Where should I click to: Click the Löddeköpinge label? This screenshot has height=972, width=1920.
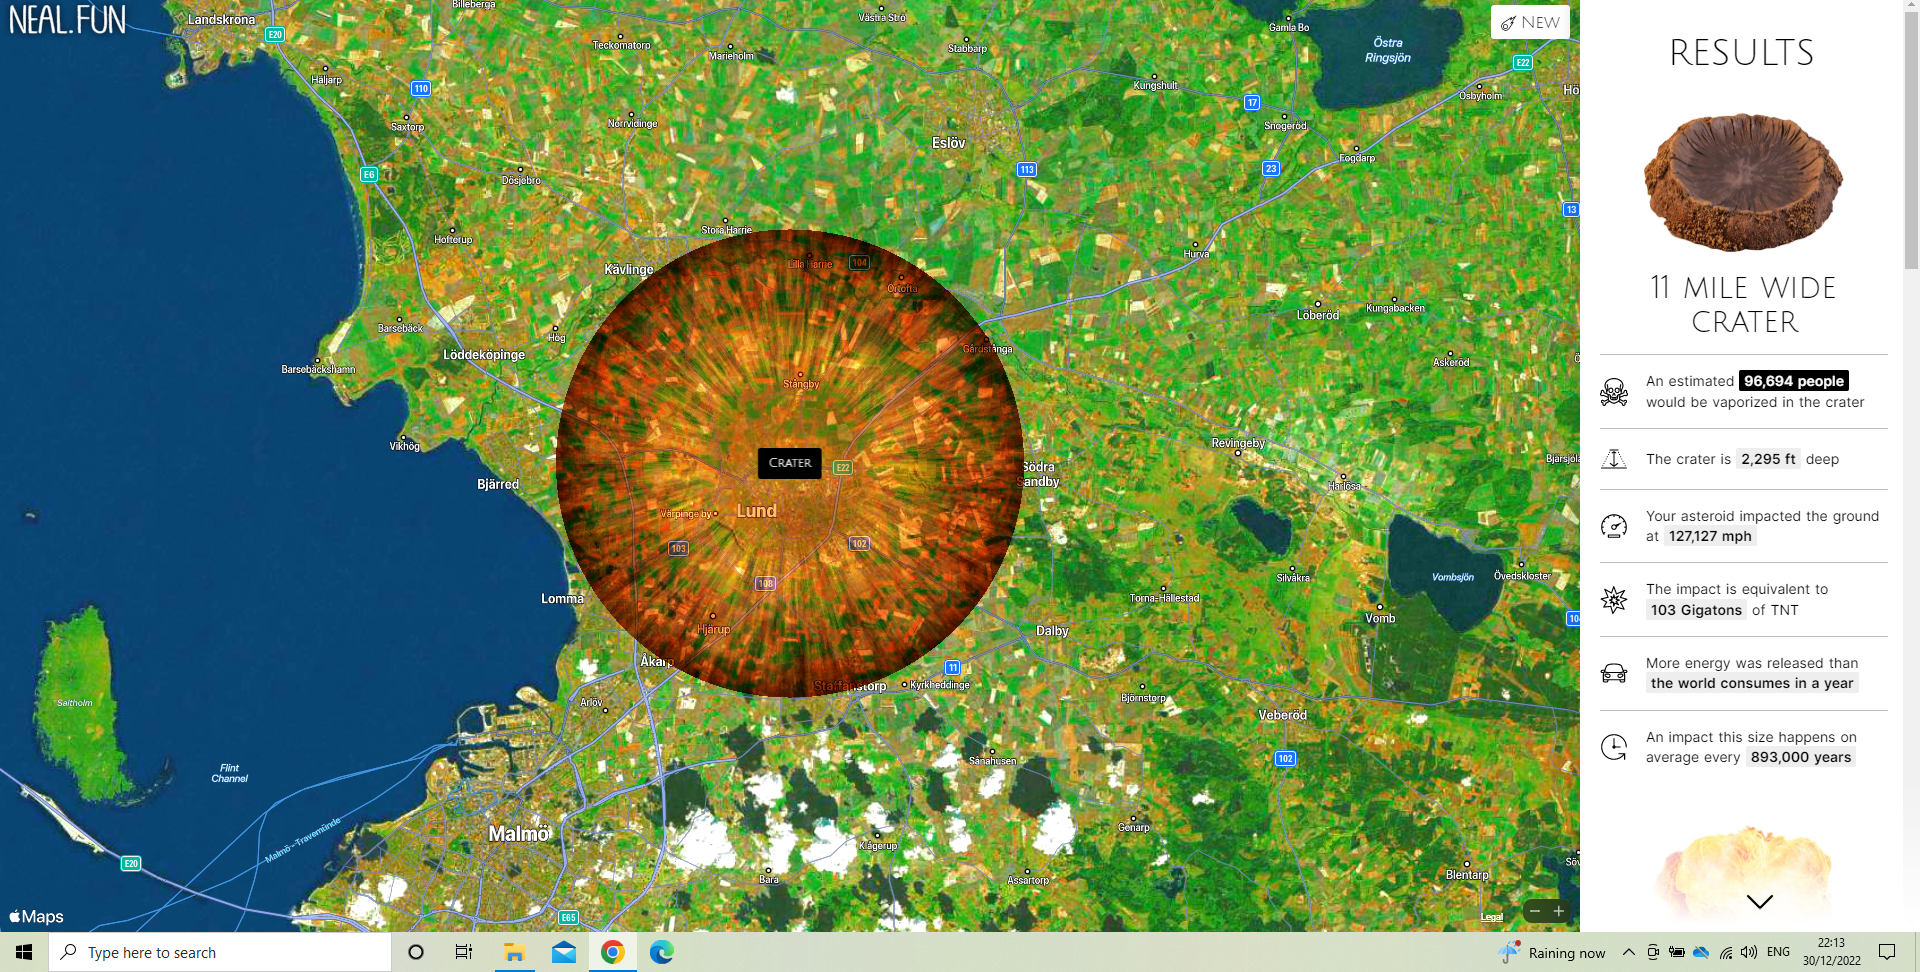484,355
